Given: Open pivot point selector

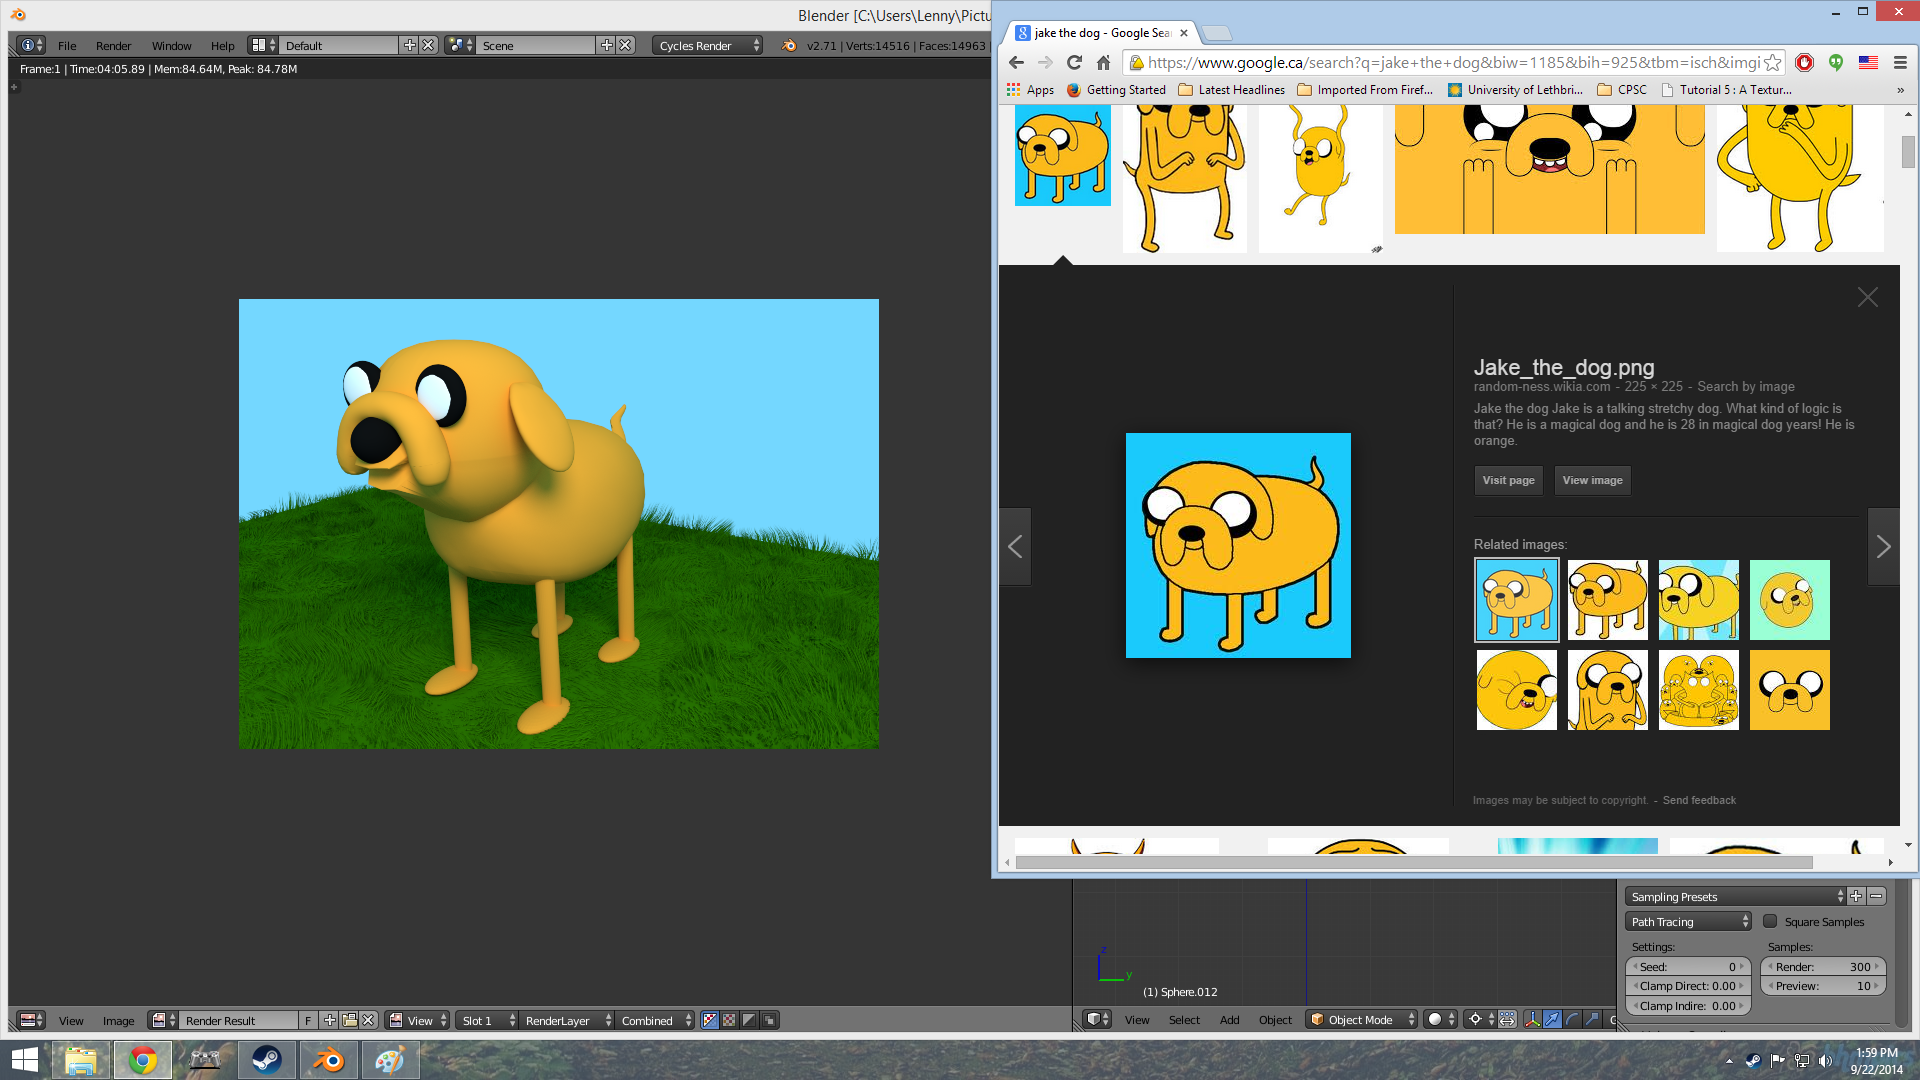Looking at the screenshot, I should tap(1480, 1019).
